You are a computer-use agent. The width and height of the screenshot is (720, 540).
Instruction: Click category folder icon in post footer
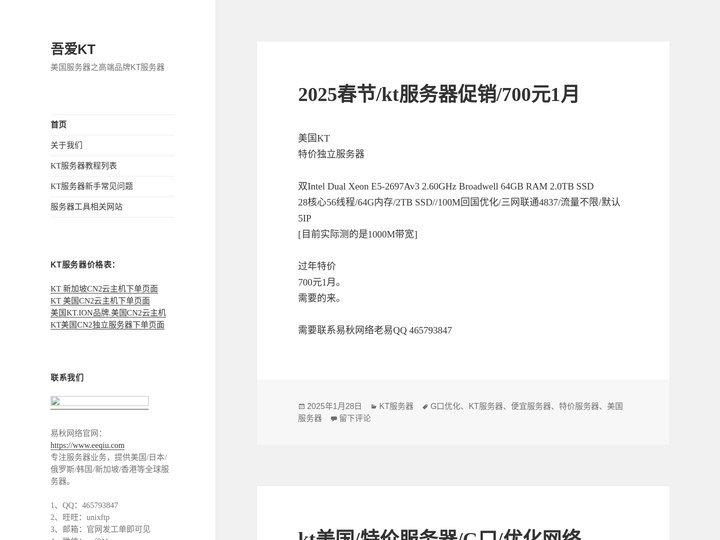pos(374,406)
